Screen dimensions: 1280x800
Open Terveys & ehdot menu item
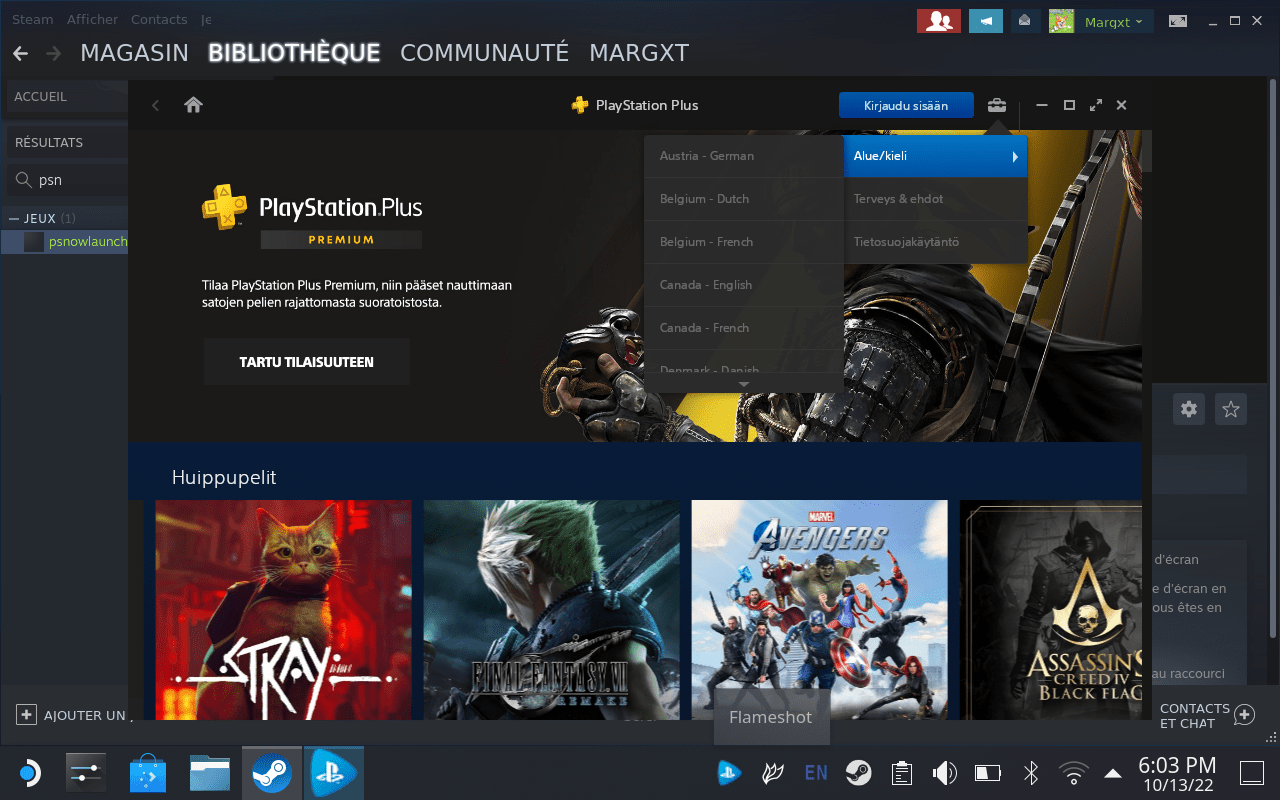coord(935,199)
